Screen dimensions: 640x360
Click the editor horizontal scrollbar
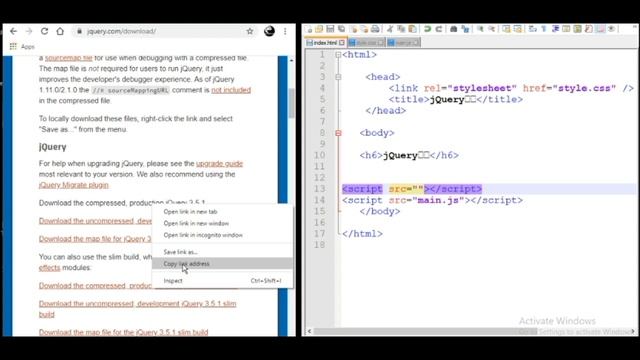tap(424, 331)
